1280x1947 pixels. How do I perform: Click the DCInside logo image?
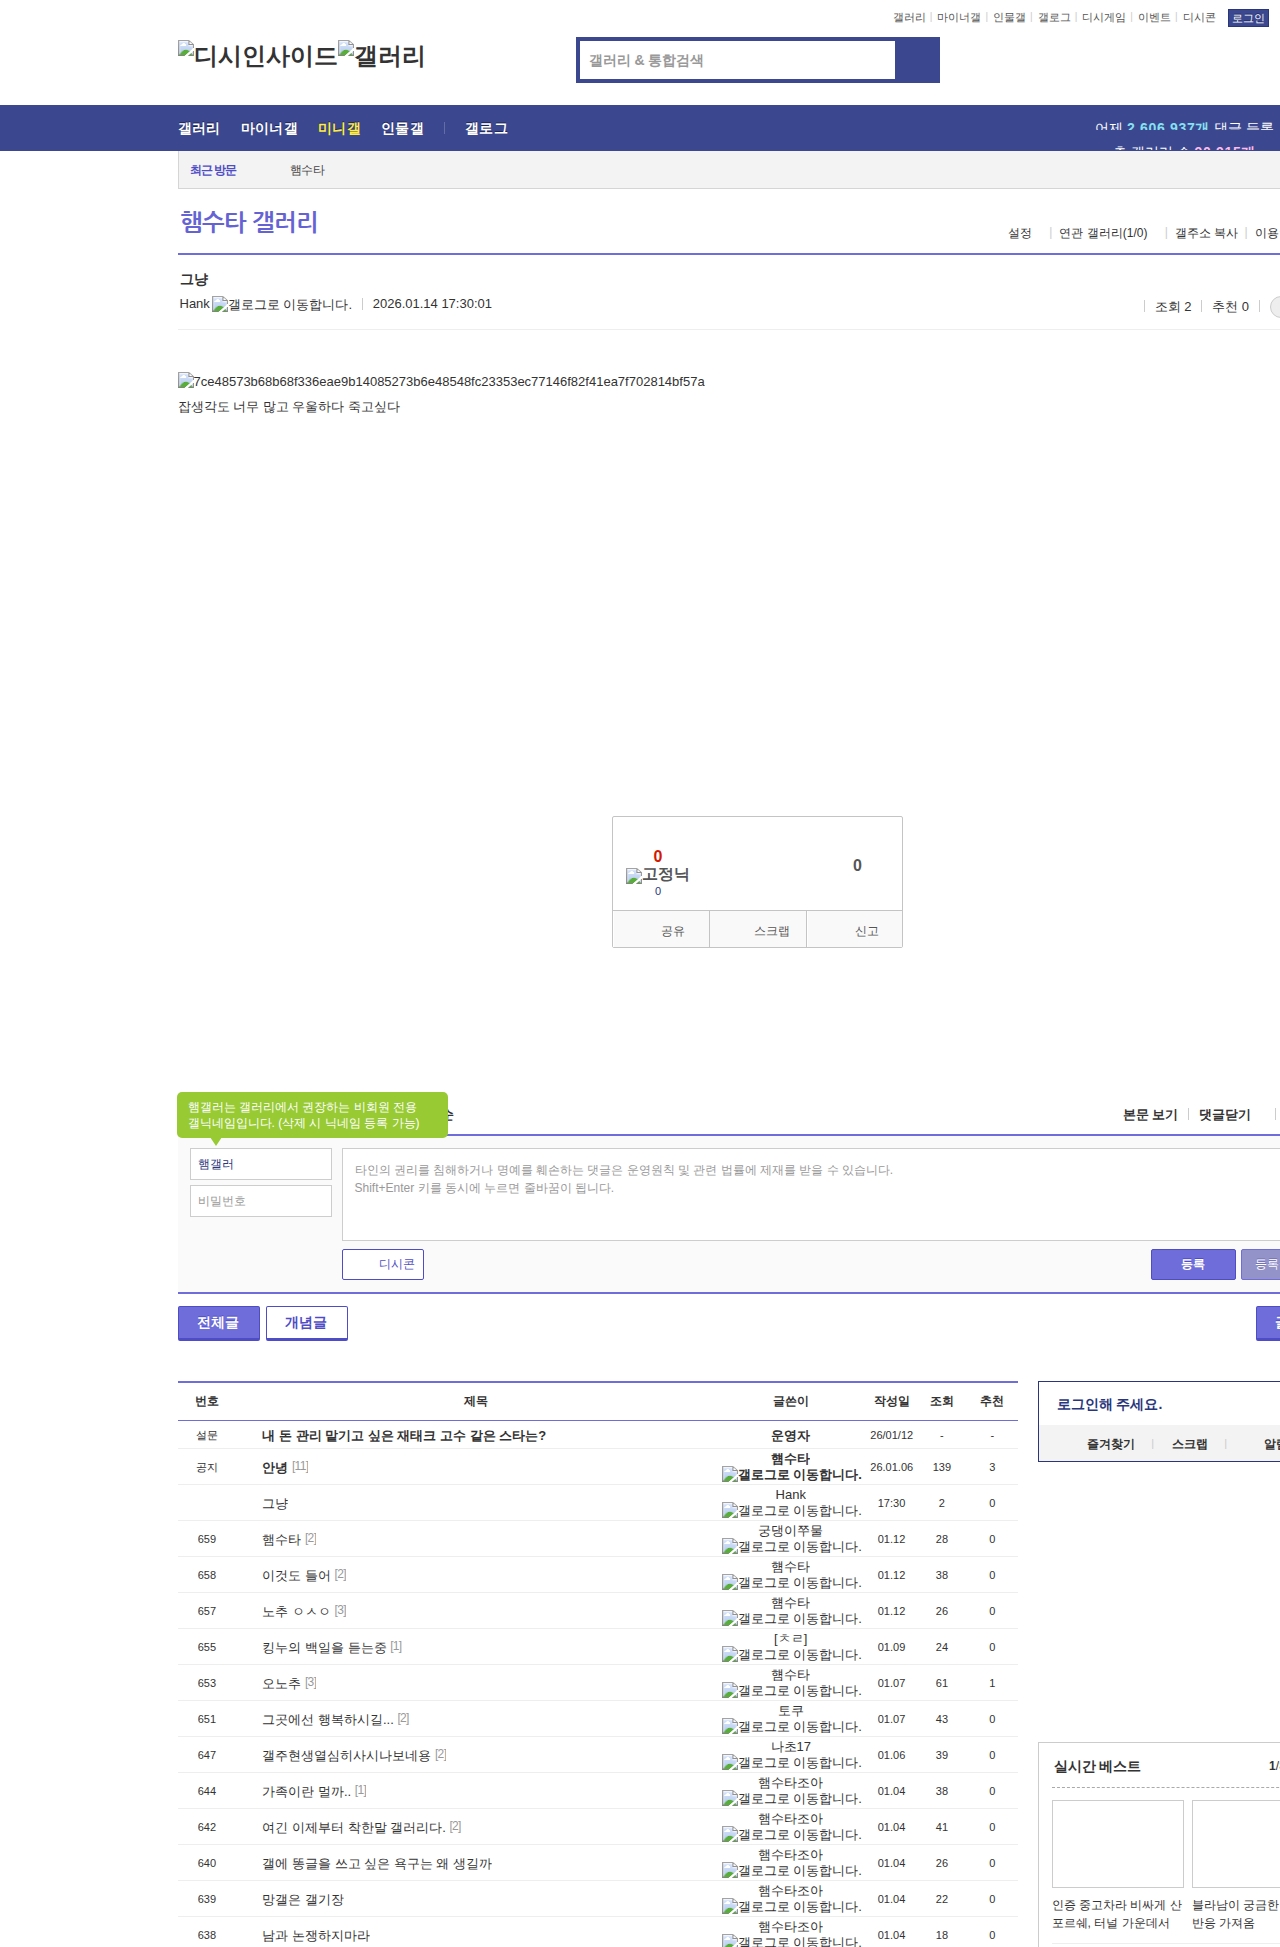pyautogui.click(x=257, y=56)
